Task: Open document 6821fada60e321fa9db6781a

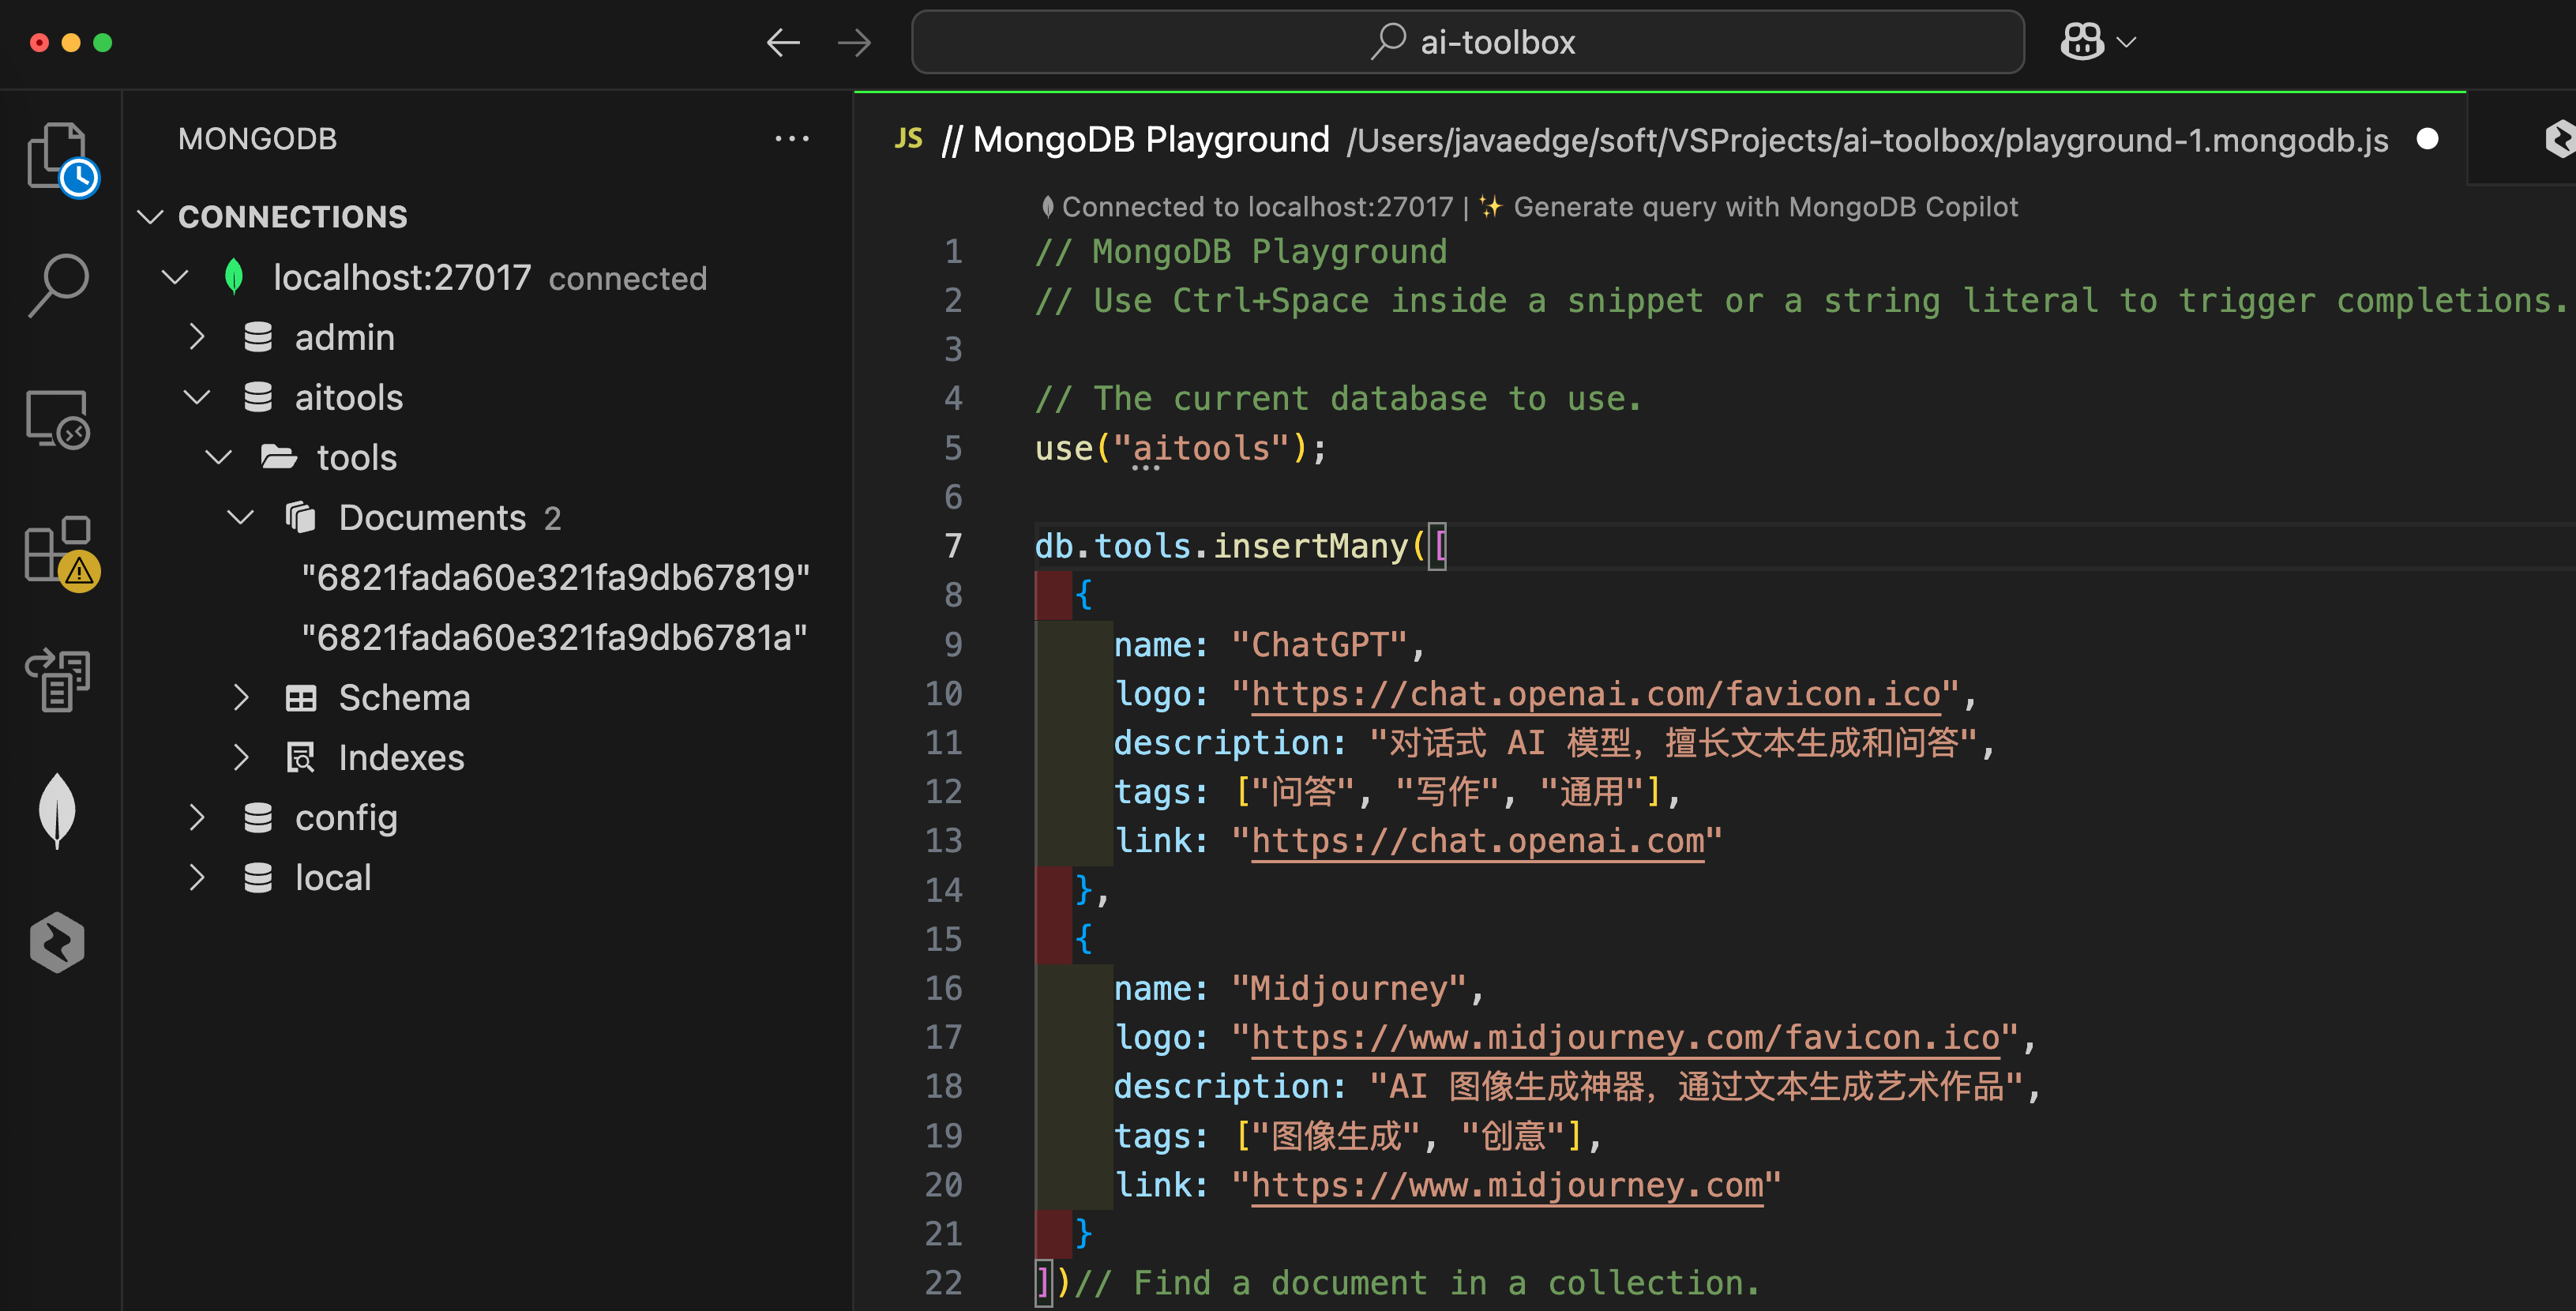Action: 554,638
